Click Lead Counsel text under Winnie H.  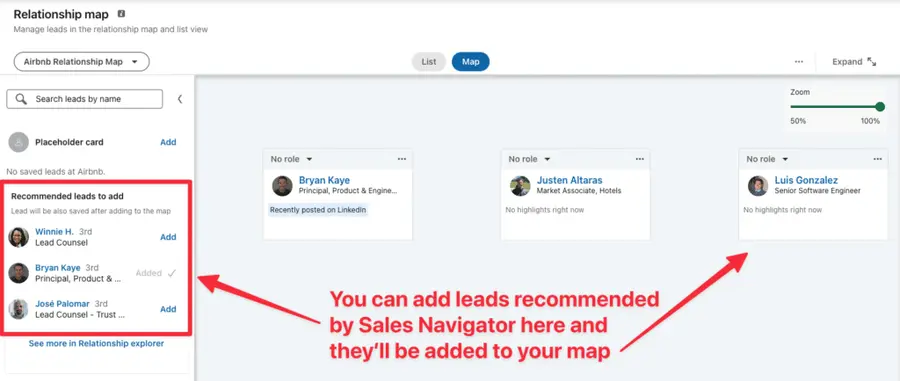point(61,243)
